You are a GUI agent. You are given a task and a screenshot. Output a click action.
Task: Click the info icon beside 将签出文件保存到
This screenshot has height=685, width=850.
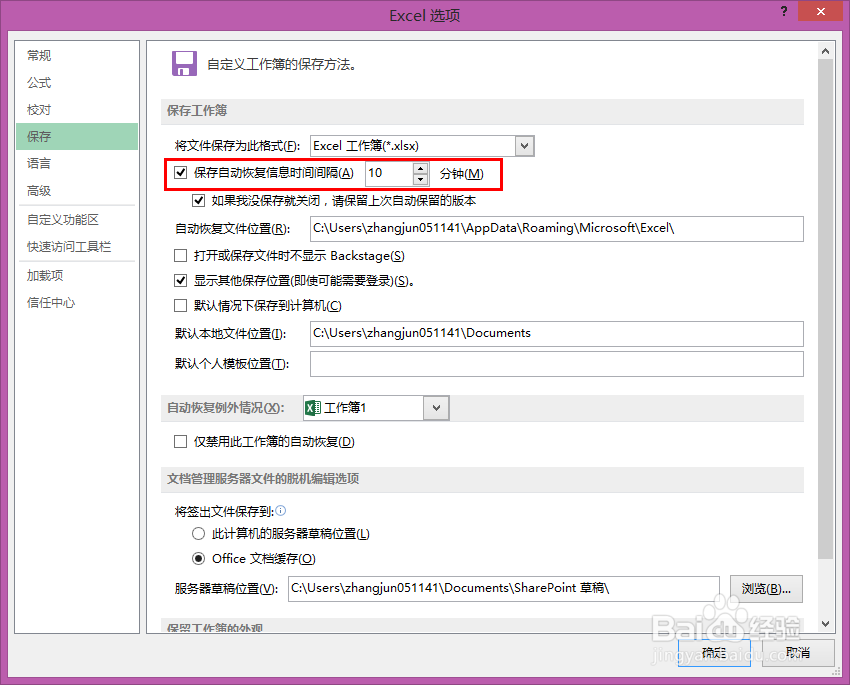click(x=280, y=510)
